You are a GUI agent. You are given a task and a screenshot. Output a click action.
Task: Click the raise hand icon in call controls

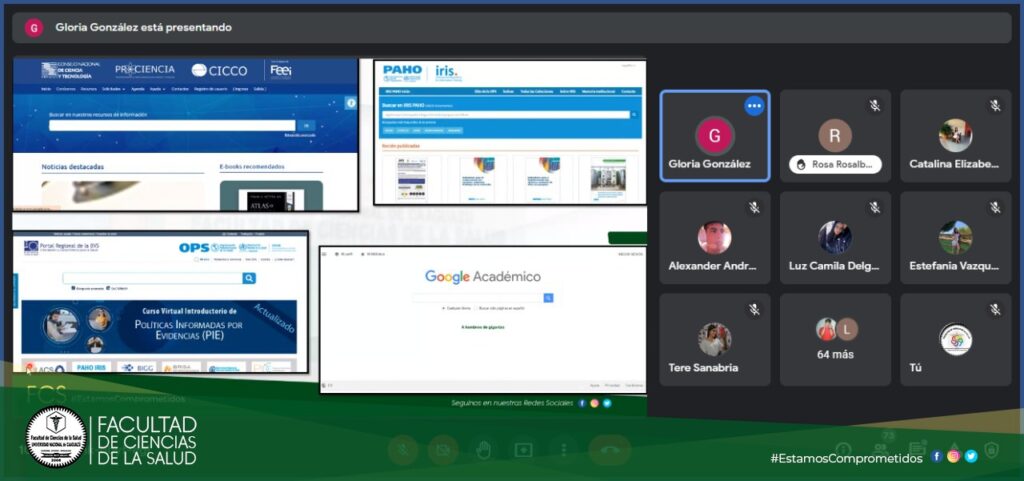pos(483,450)
